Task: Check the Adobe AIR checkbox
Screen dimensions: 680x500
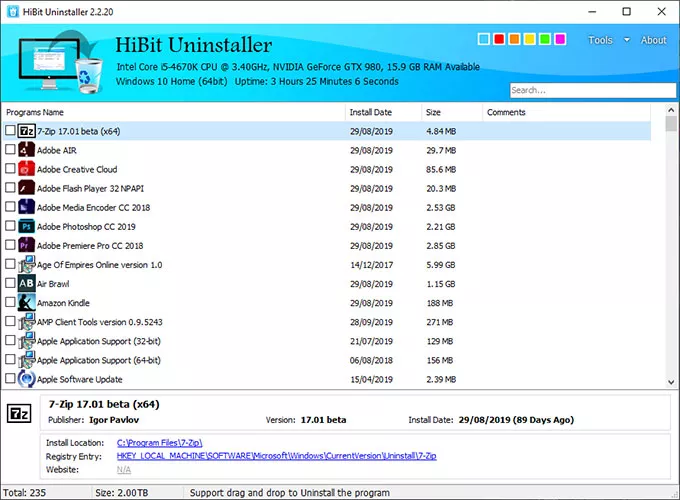Action: [10, 150]
